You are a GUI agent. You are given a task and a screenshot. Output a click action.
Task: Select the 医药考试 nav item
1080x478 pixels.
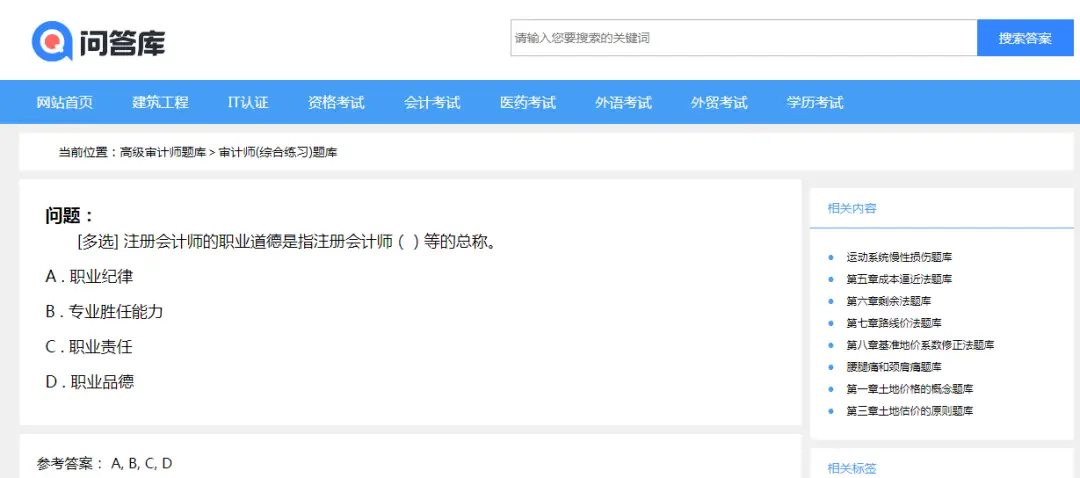528,103
